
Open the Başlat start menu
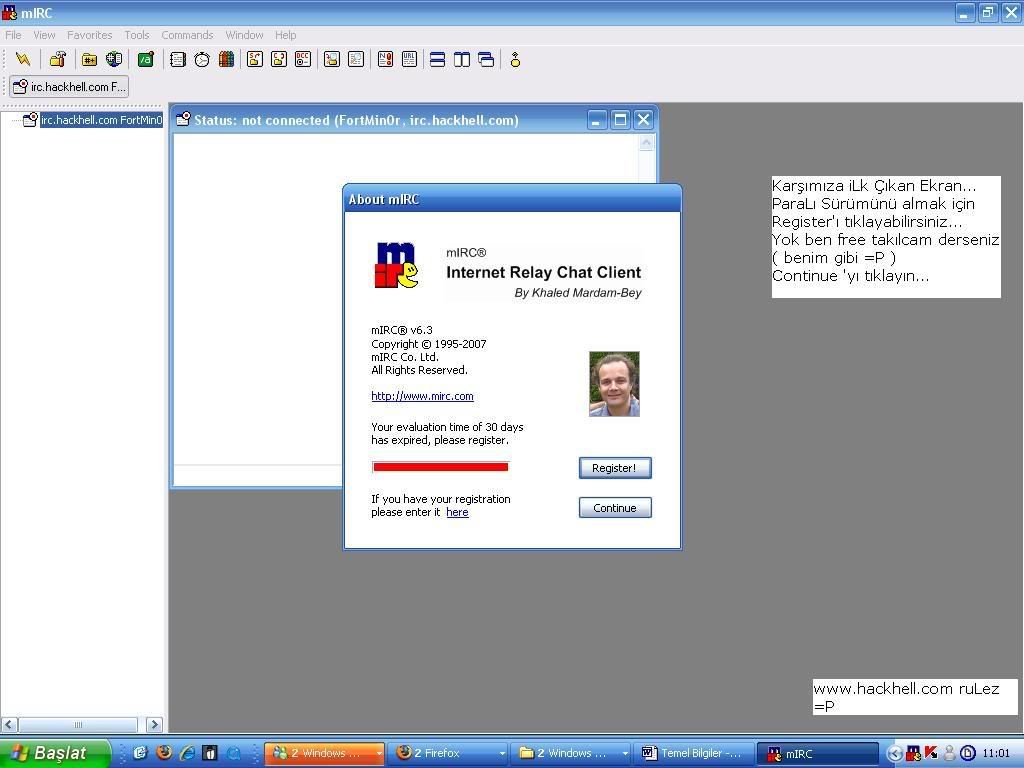[54, 753]
